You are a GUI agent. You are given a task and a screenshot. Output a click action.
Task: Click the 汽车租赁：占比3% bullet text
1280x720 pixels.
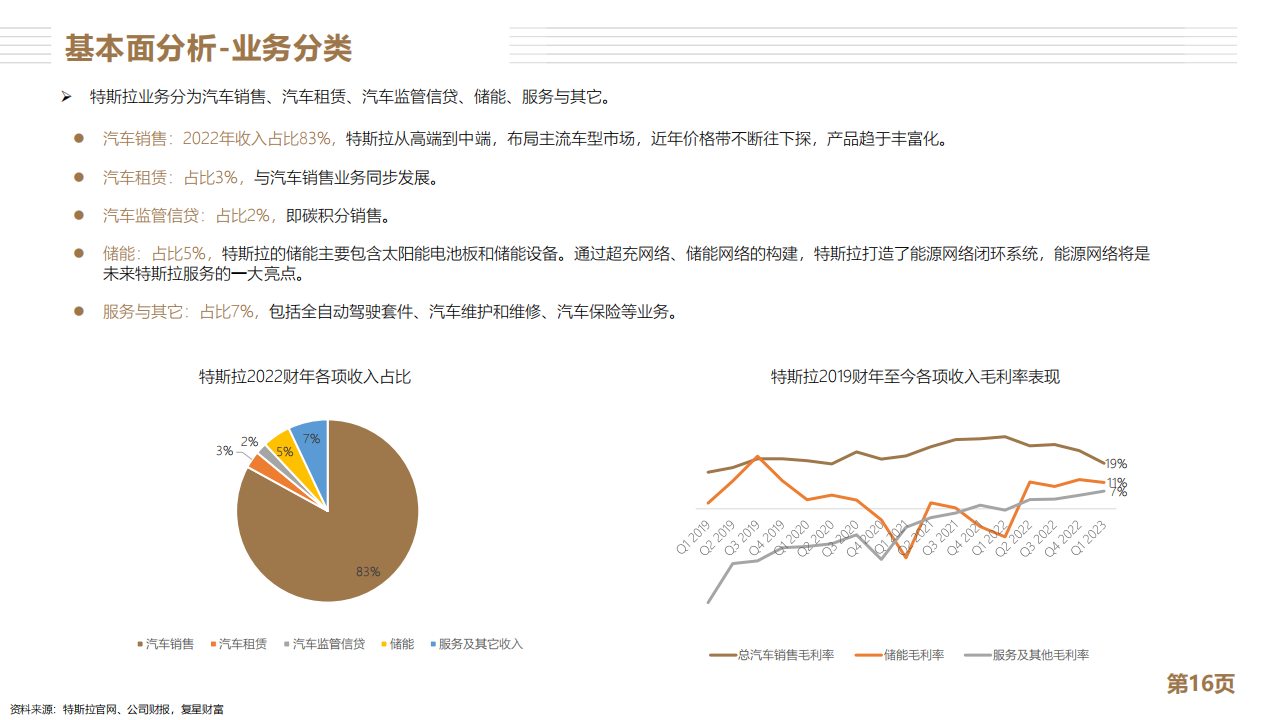click(271, 178)
